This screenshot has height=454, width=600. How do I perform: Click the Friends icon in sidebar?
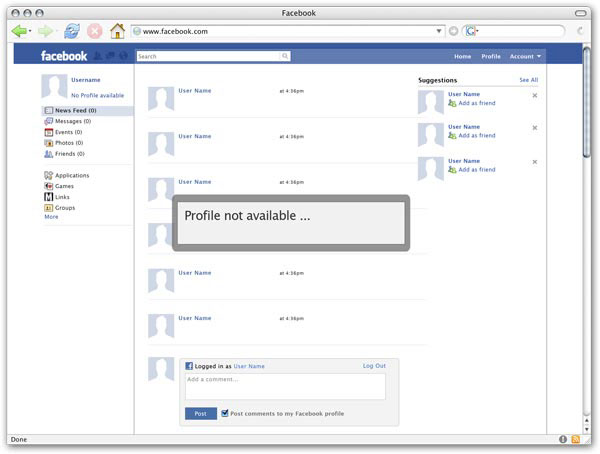click(49, 154)
